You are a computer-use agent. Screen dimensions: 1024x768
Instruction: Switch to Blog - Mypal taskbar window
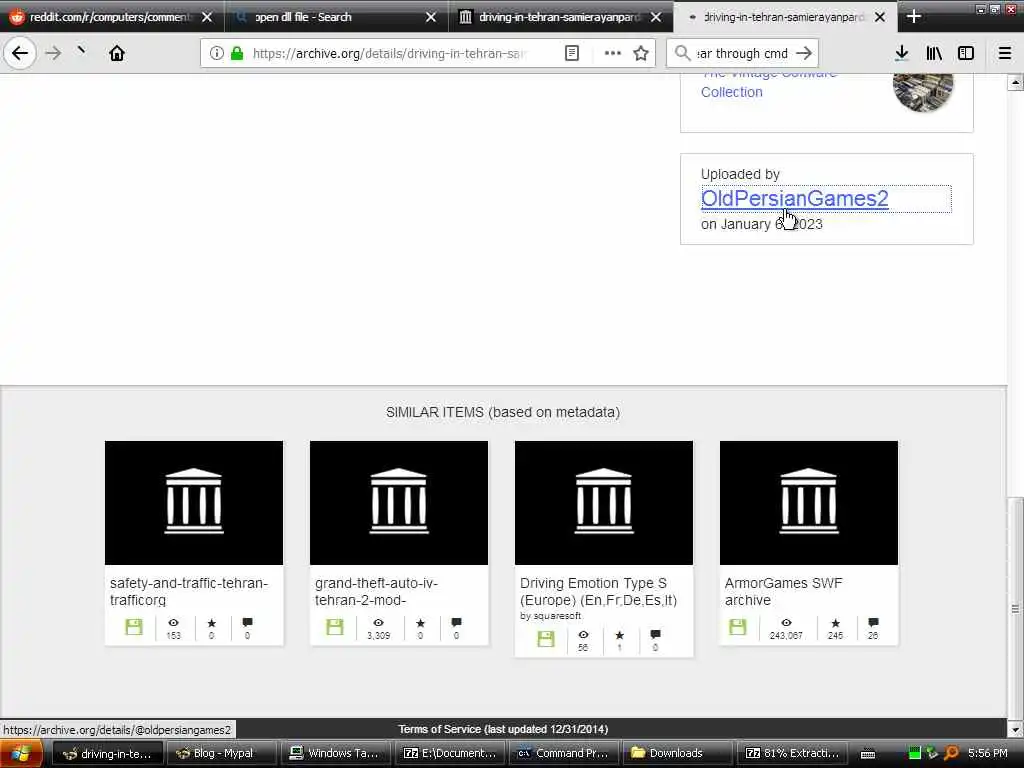[x=223, y=754]
